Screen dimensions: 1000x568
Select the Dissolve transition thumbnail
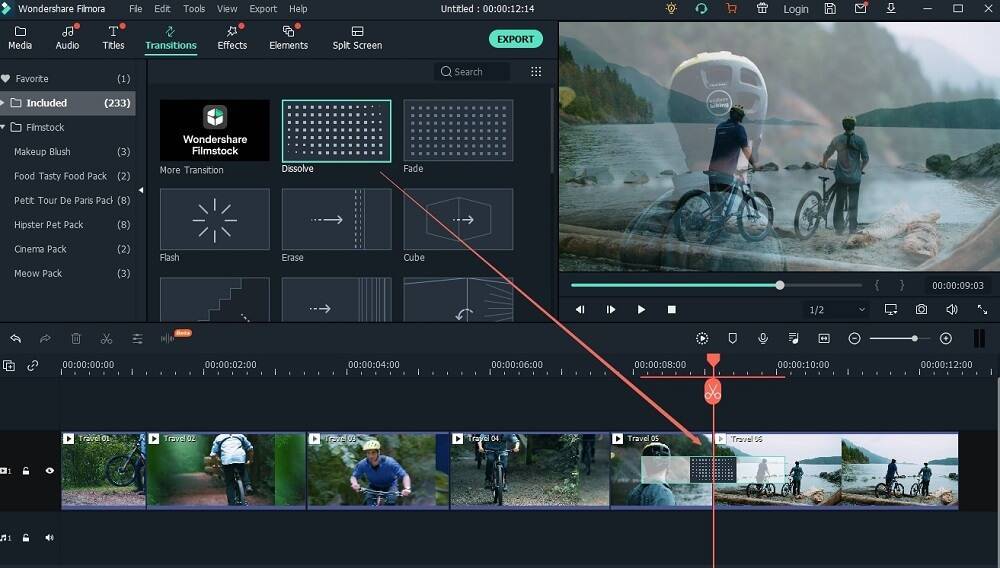336,130
